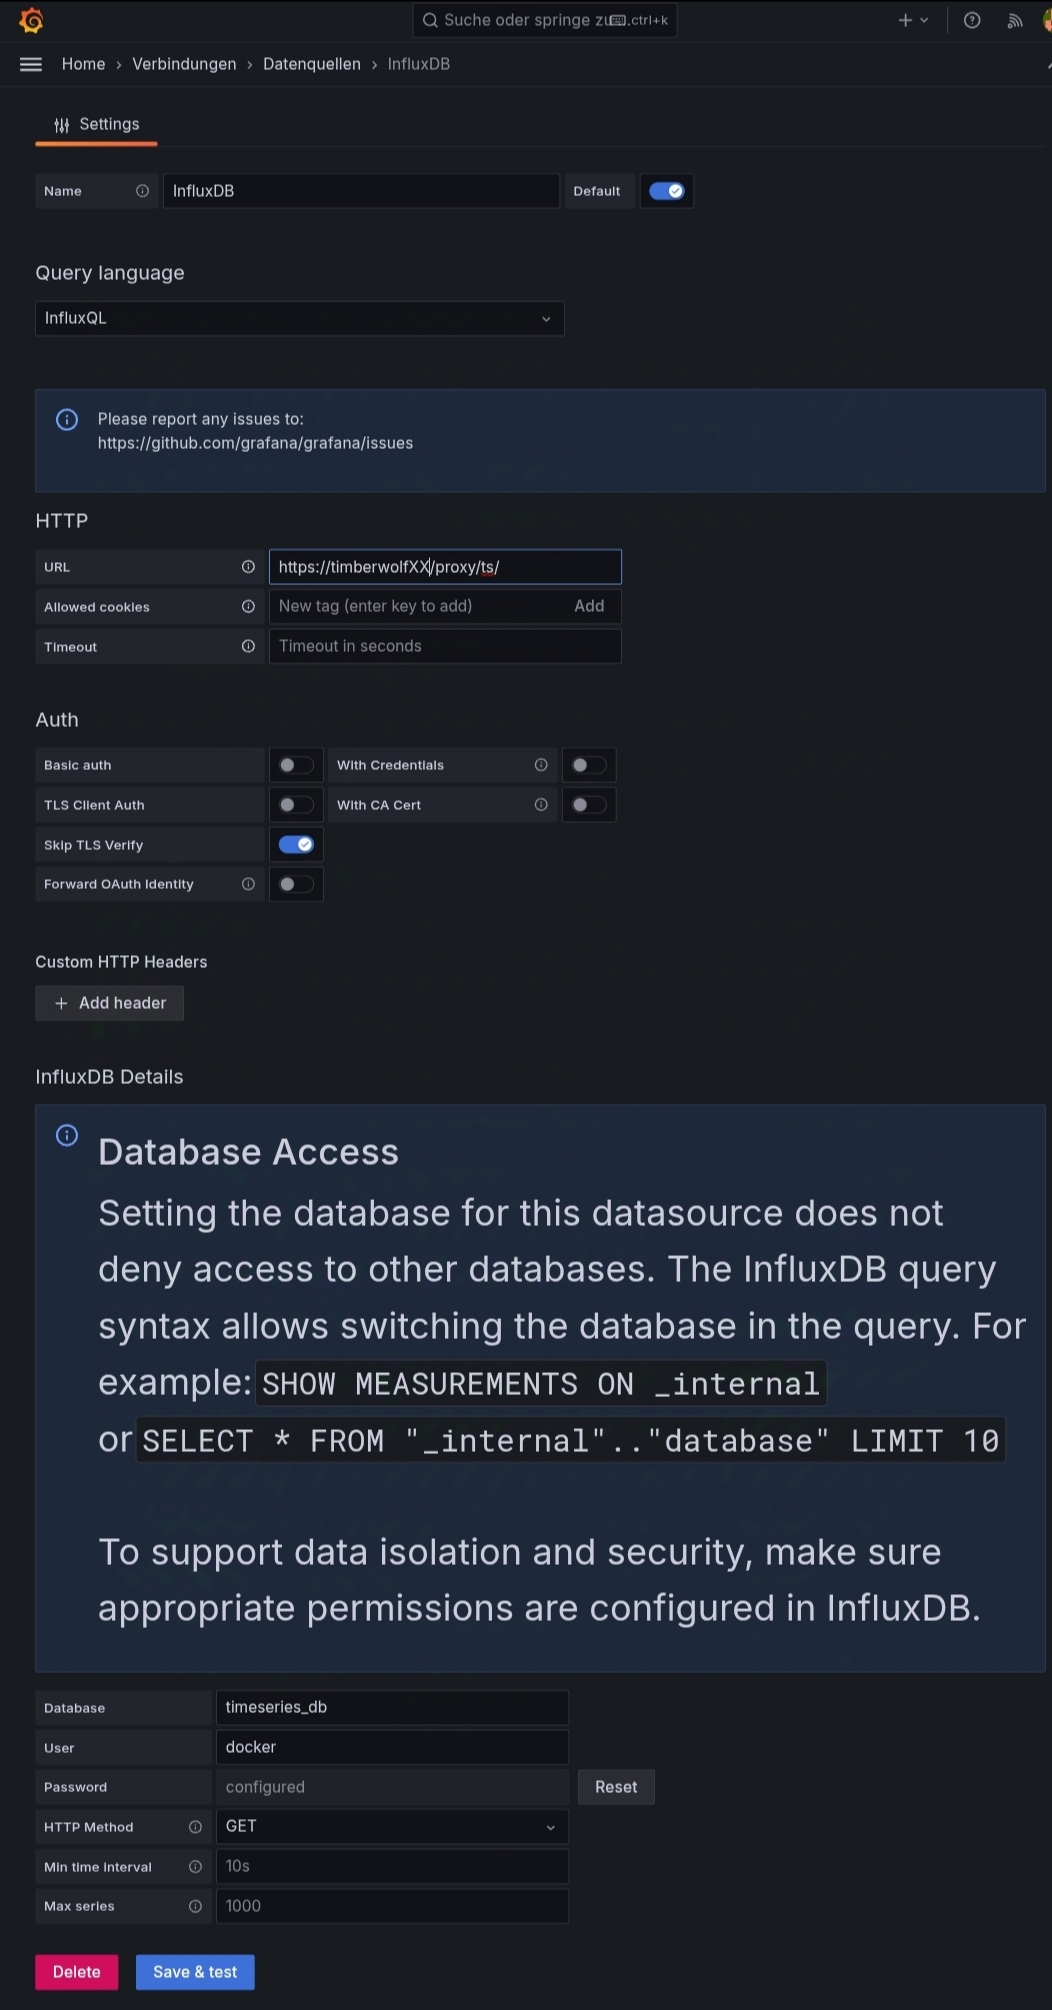This screenshot has height=2010, width=1052.
Task: Click the info icon beside Forward OAuth Identity
Action: tap(248, 884)
